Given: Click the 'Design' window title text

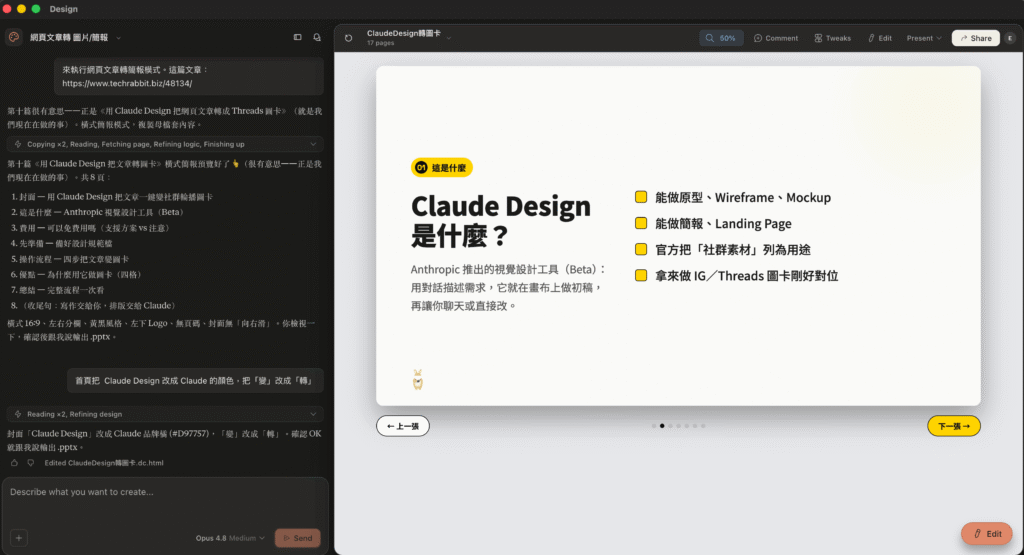Looking at the screenshot, I should 63,8.
